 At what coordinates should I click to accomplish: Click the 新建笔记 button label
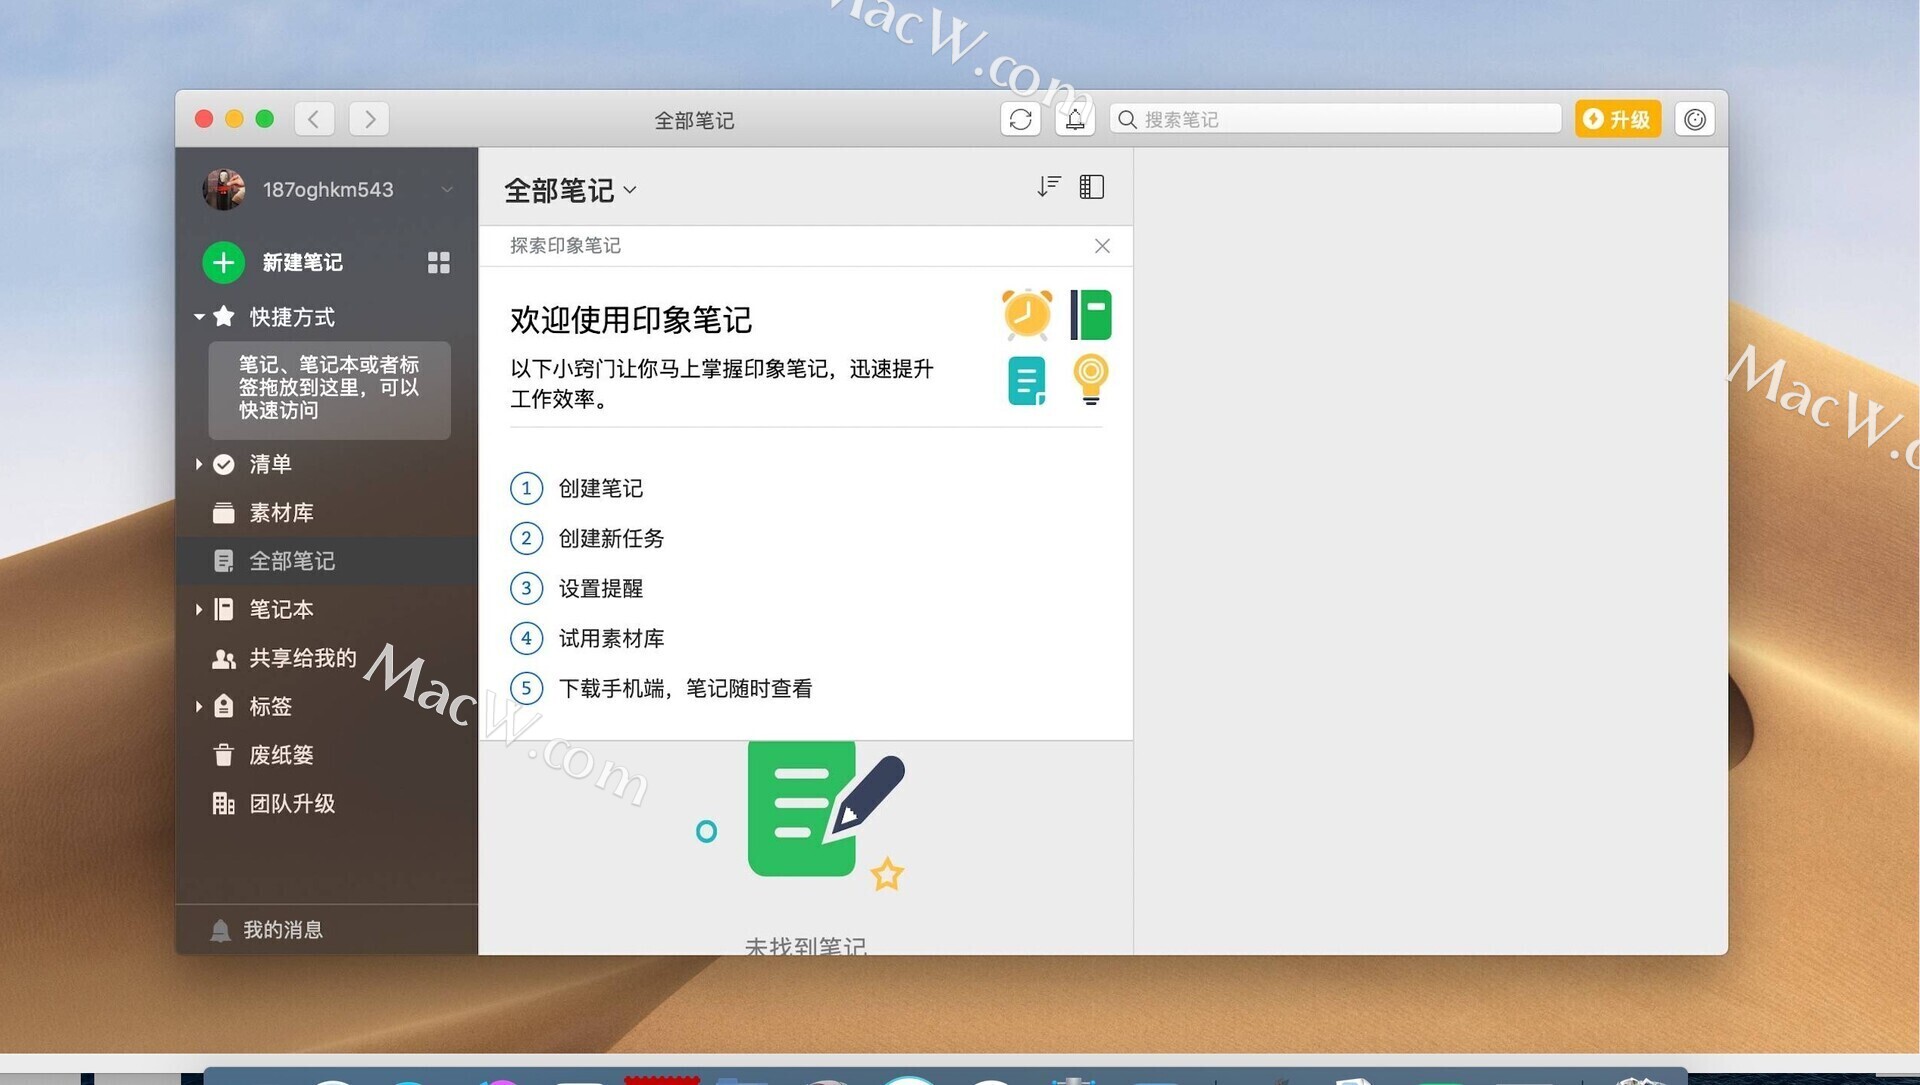(302, 262)
